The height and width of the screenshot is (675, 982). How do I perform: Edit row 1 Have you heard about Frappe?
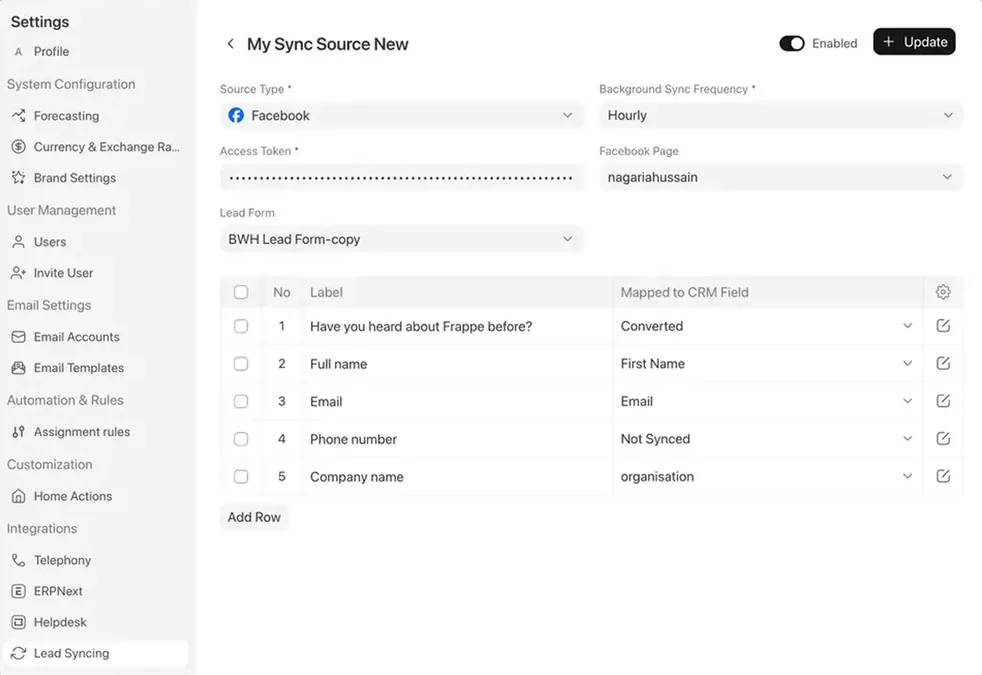pos(943,326)
